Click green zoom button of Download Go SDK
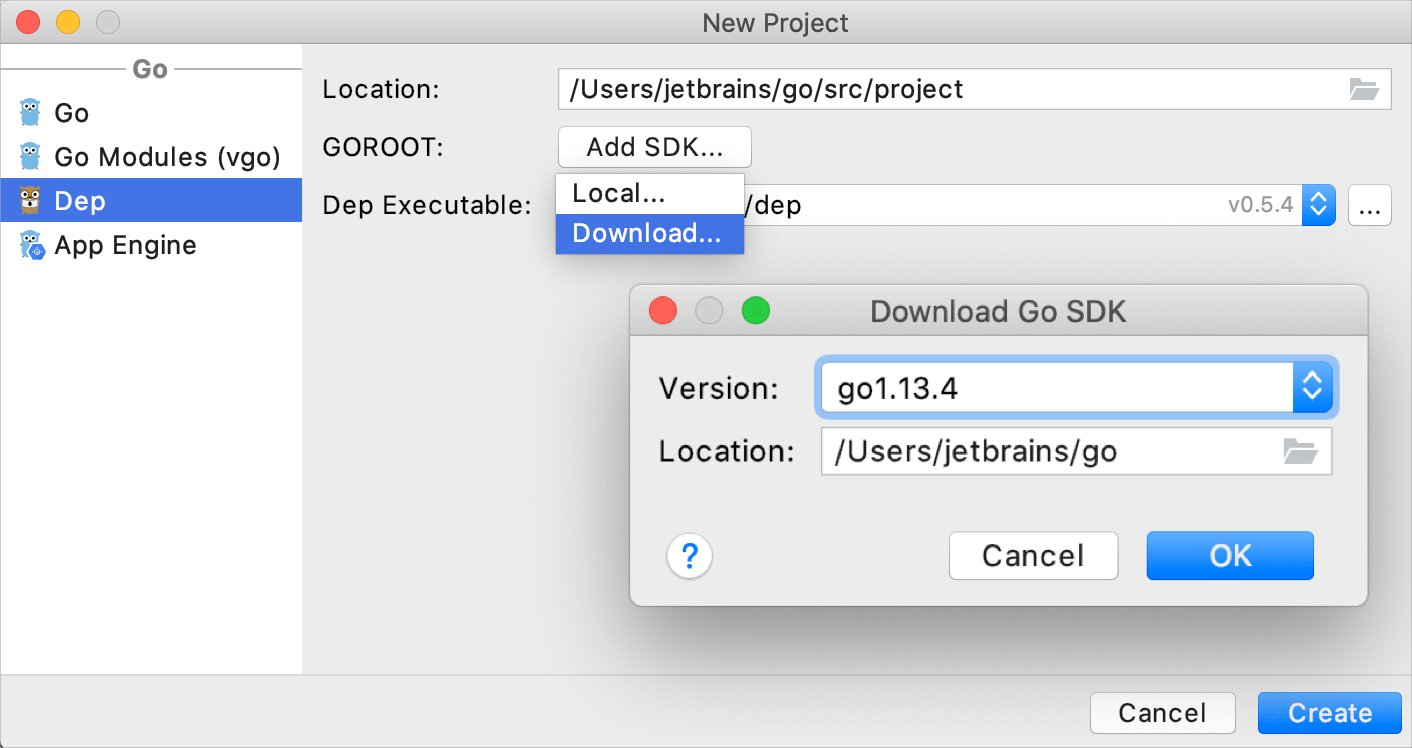Viewport: 1412px width, 748px height. (756, 311)
